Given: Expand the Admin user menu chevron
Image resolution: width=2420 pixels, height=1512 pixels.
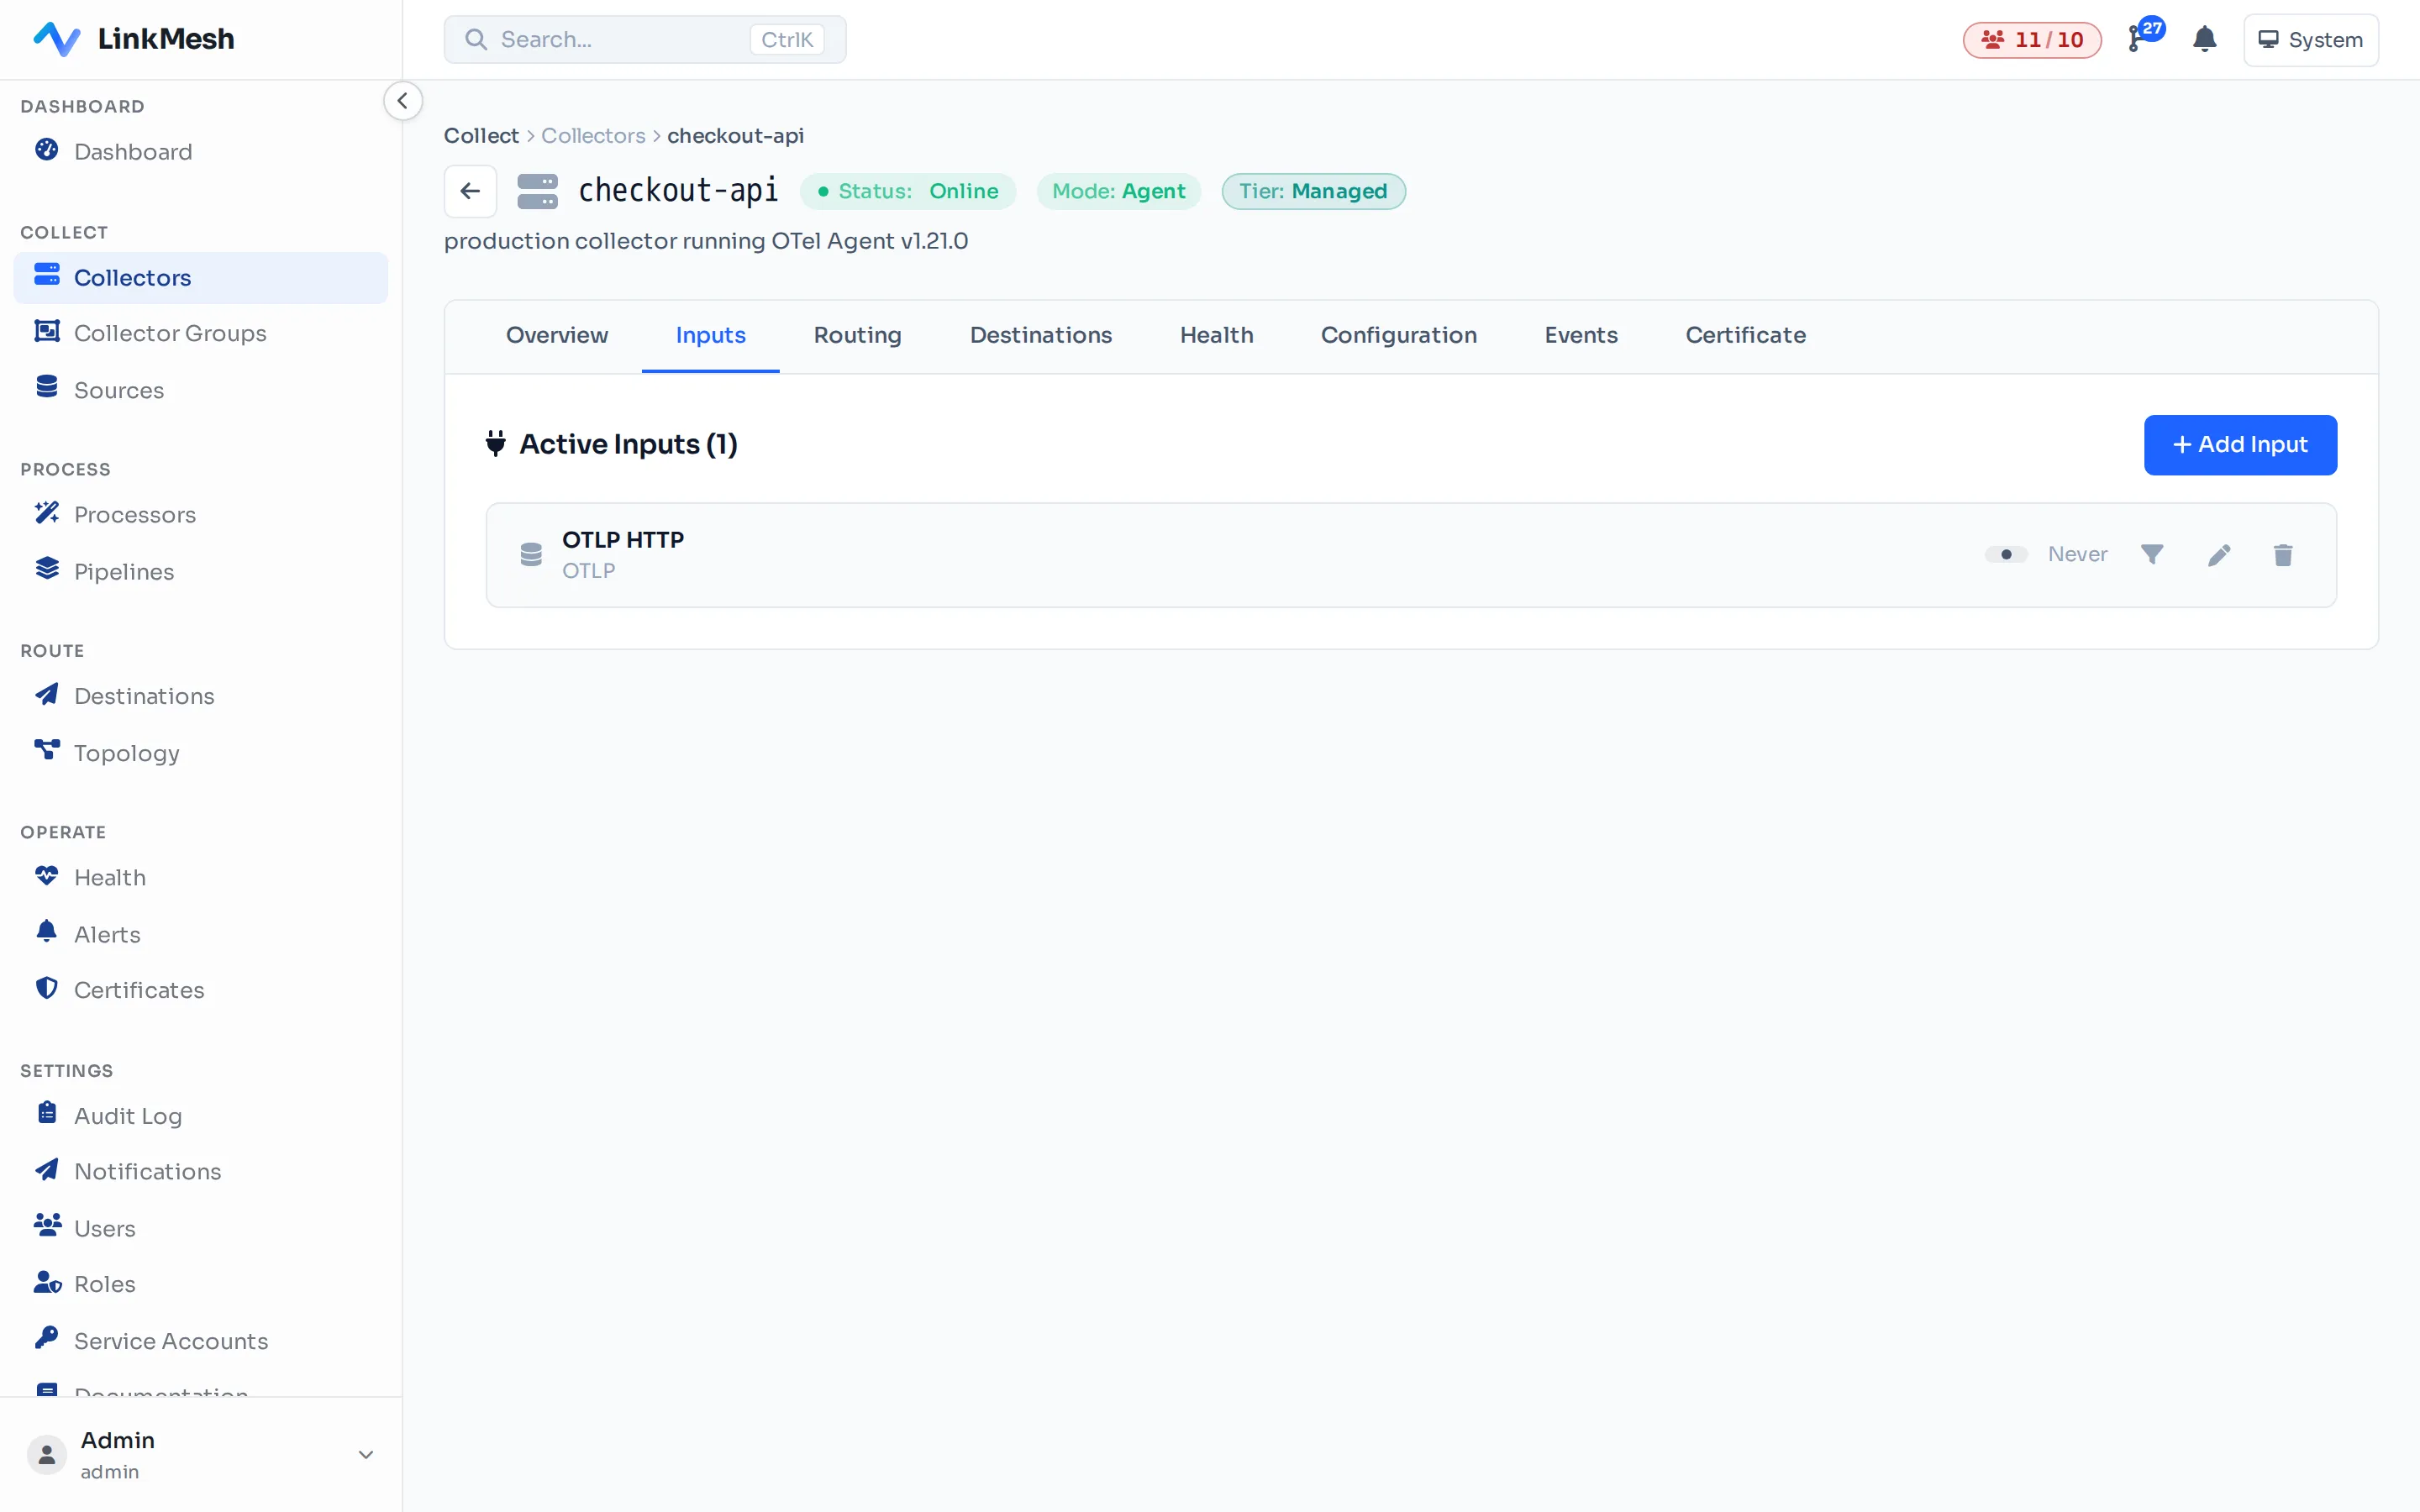Looking at the screenshot, I should pyautogui.click(x=366, y=1454).
